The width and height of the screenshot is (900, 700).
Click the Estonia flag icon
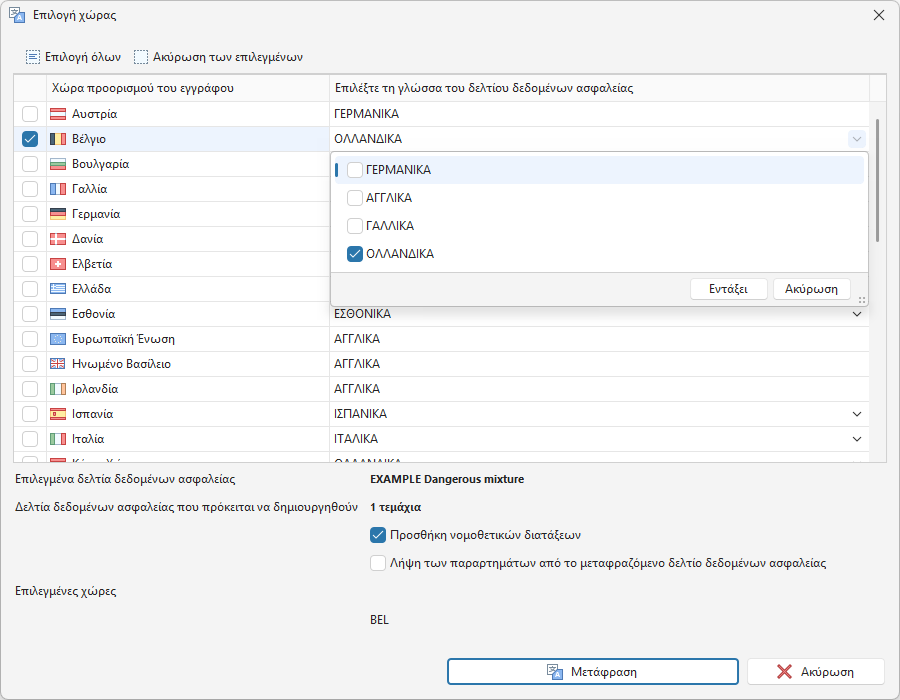pyautogui.click(x=58, y=314)
